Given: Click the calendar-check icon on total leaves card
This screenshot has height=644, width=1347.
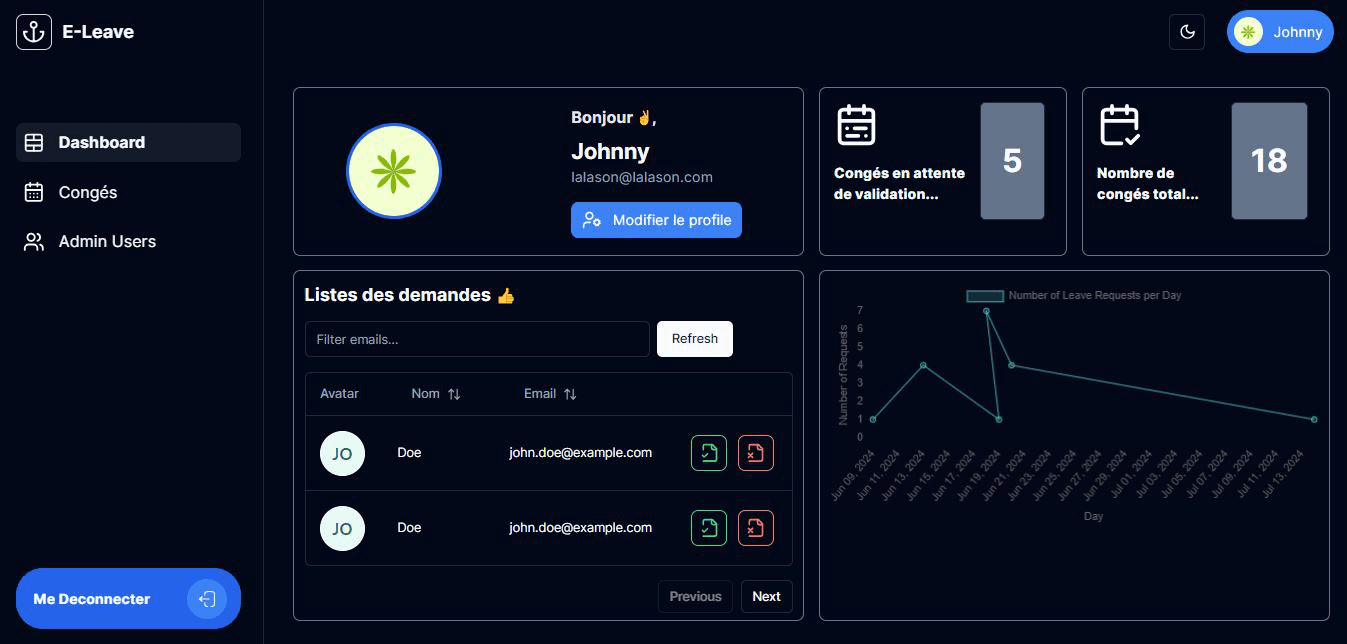Looking at the screenshot, I should [x=1120, y=125].
